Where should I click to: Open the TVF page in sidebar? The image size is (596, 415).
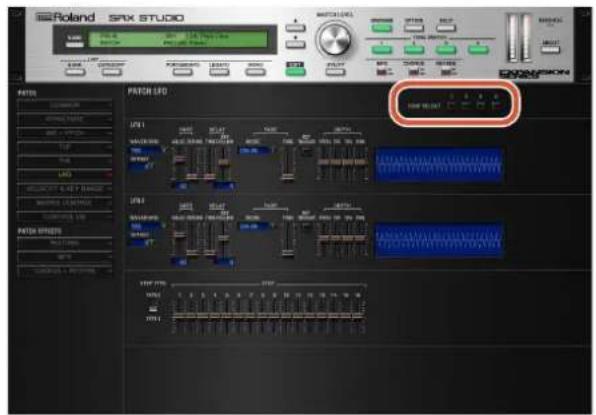point(65,147)
